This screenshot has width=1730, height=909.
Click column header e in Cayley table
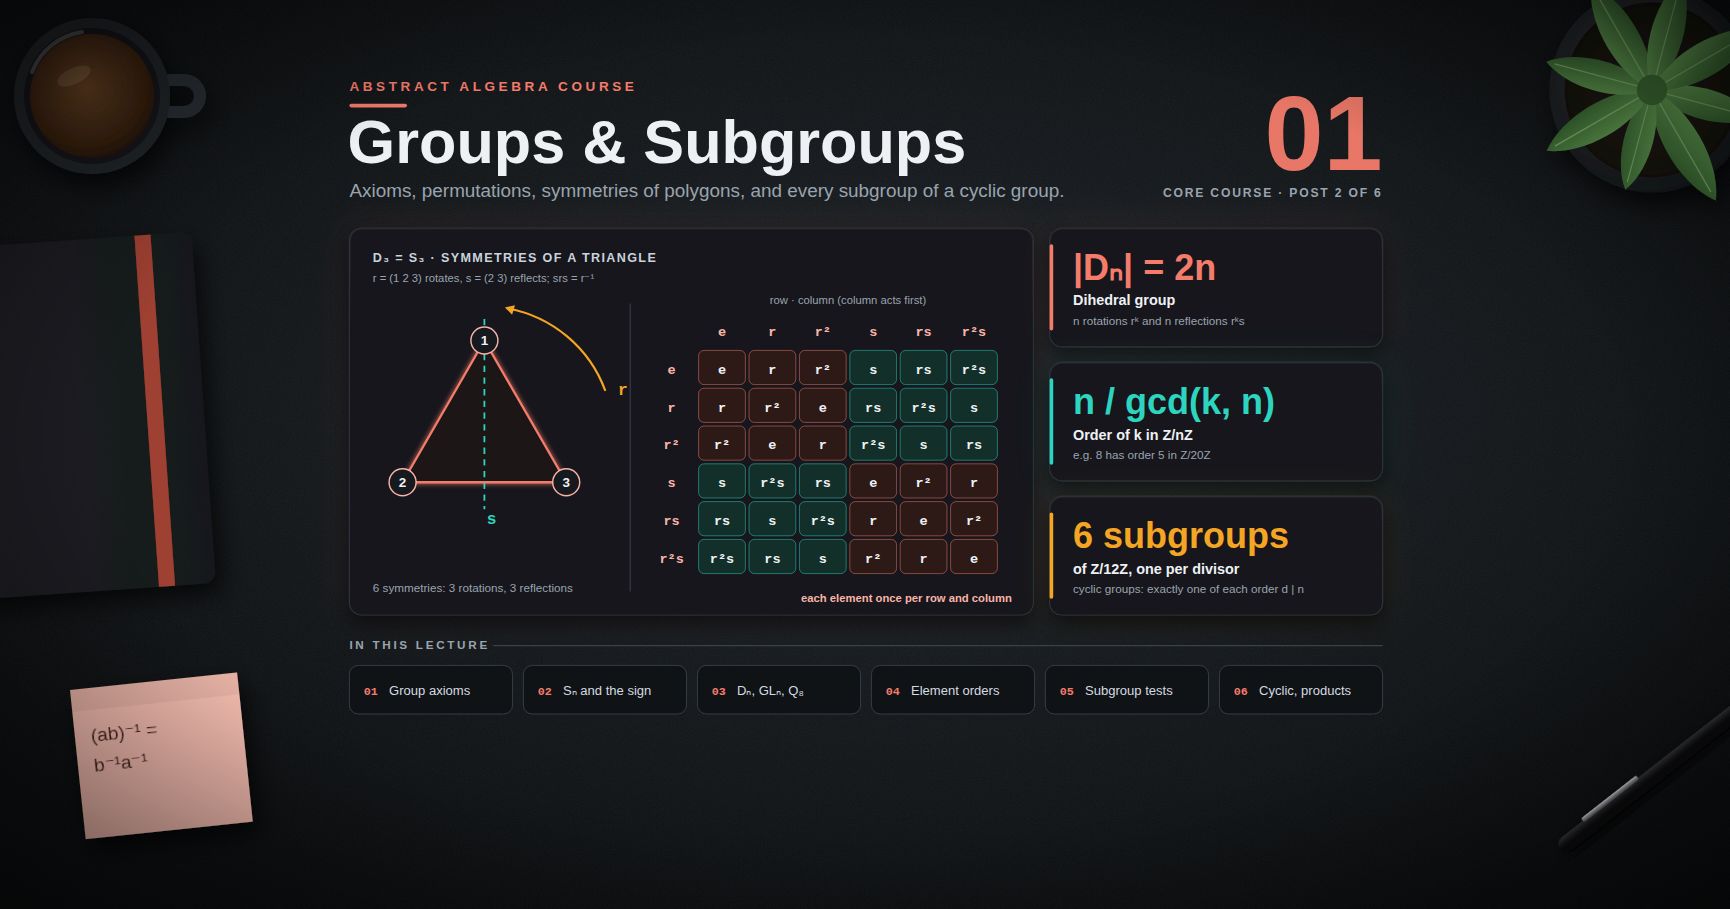(x=722, y=332)
